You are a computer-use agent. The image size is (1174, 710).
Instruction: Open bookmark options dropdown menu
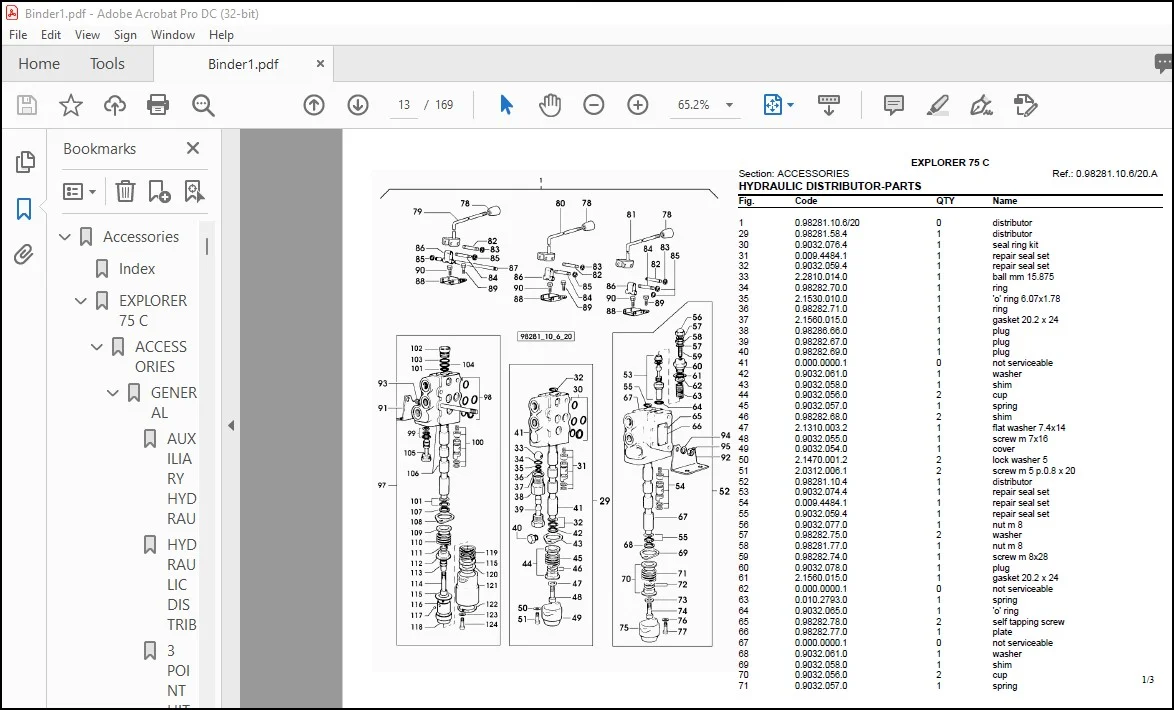click(x=79, y=192)
